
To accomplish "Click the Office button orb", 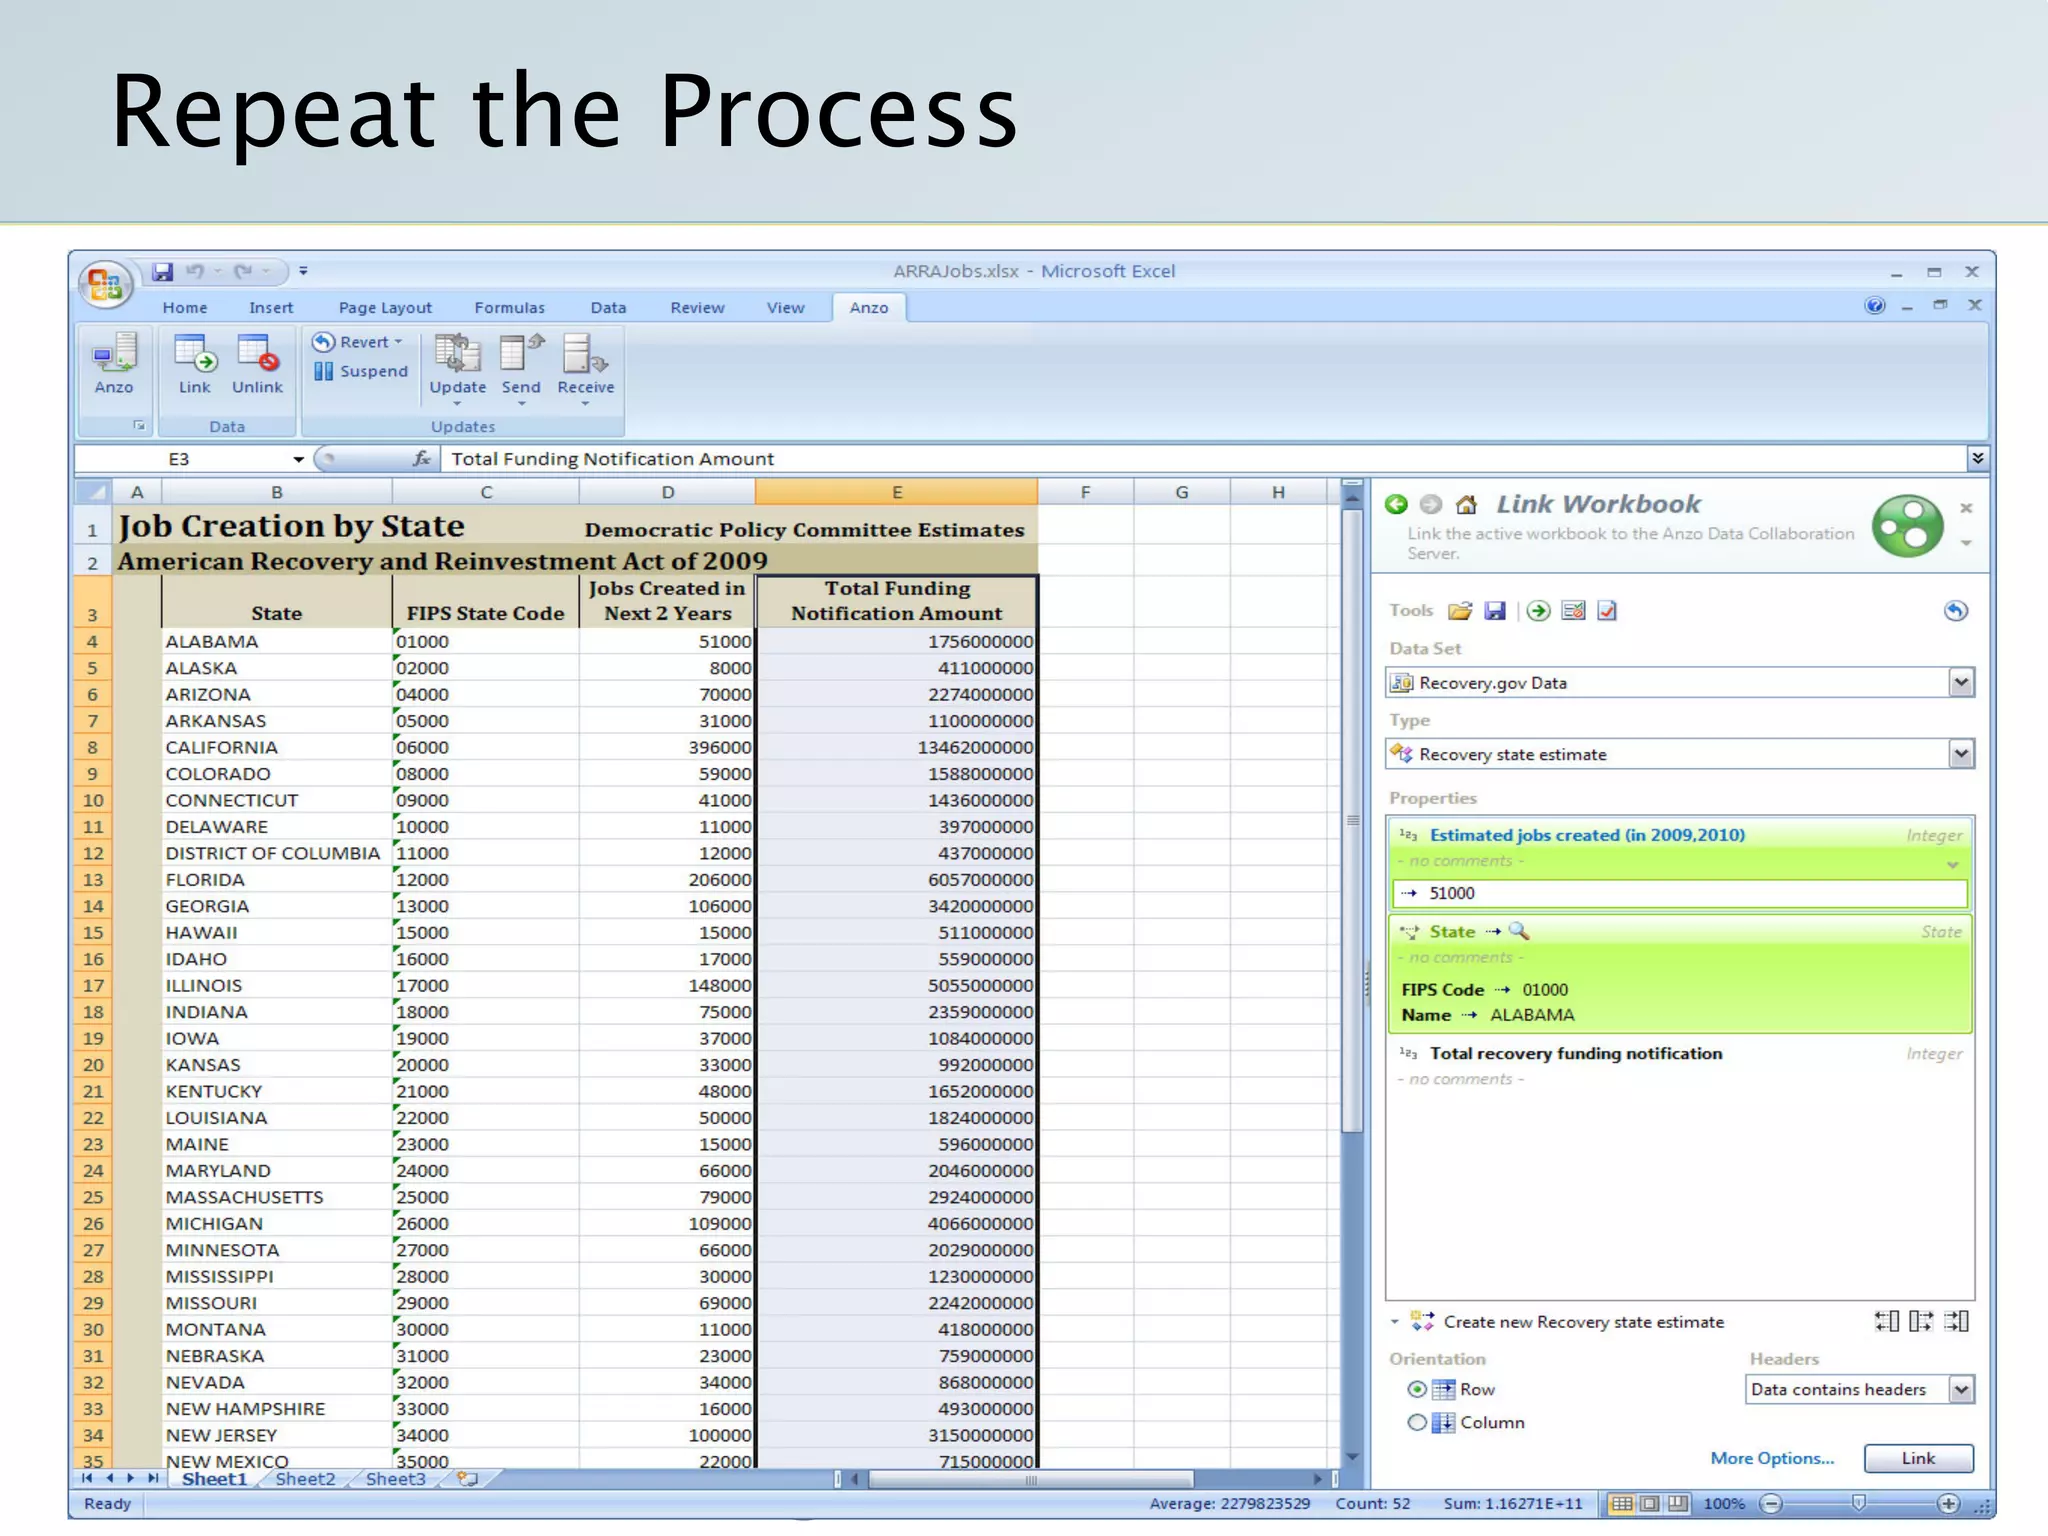I will (x=105, y=284).
